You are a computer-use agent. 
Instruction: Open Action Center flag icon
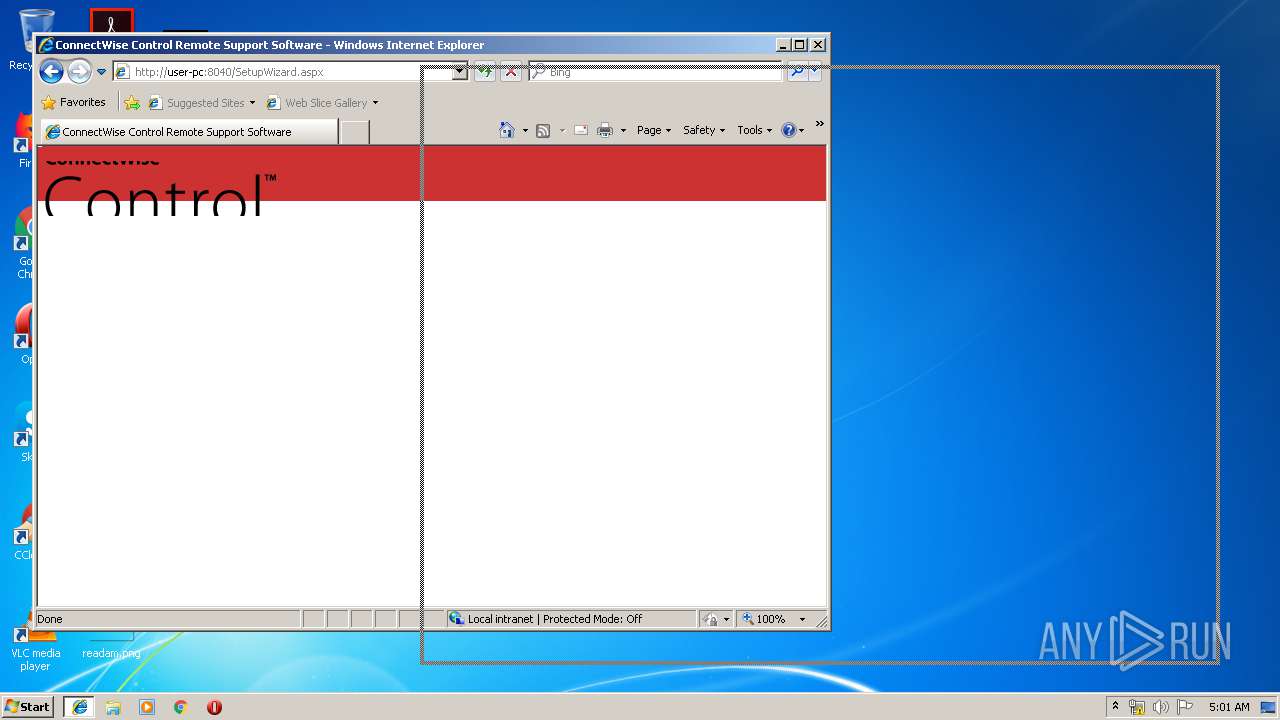pos(1185,707)
